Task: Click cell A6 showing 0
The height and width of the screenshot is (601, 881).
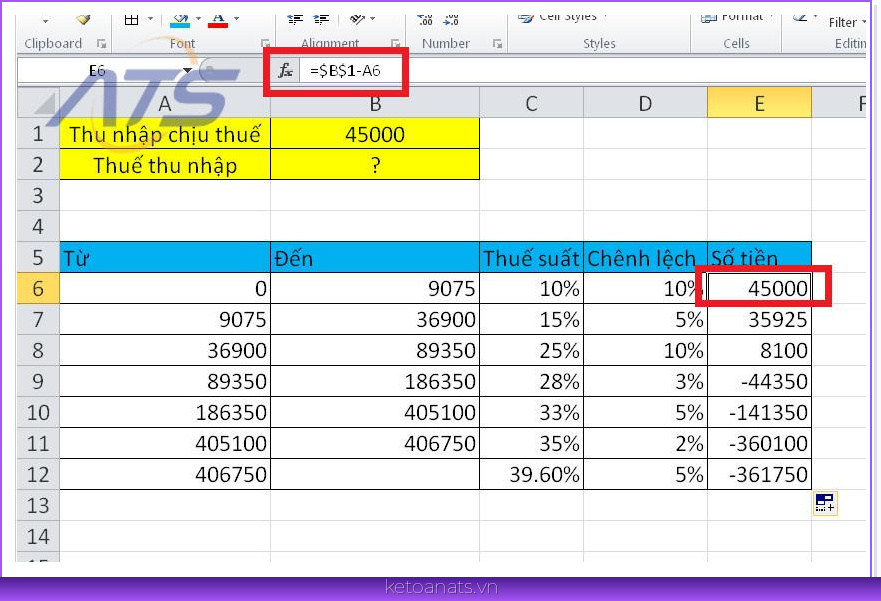Action: 165,288
